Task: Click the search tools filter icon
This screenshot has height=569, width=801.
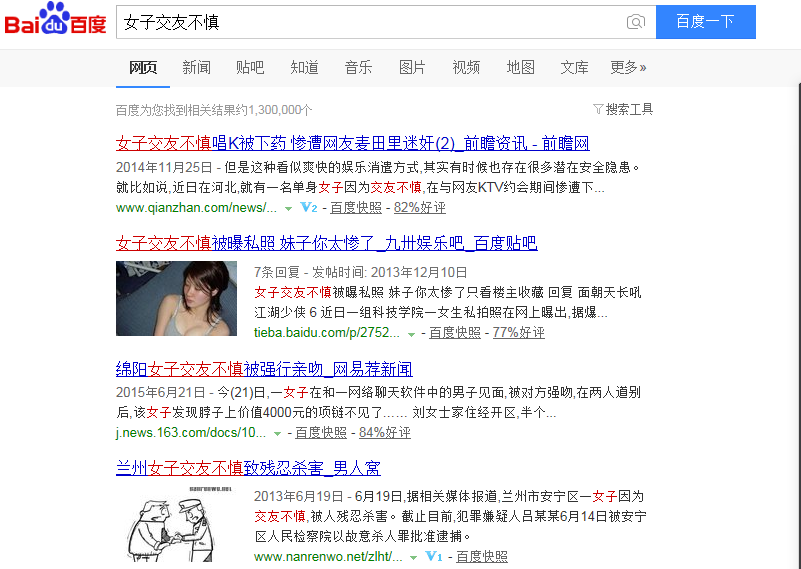Action: 598,109
